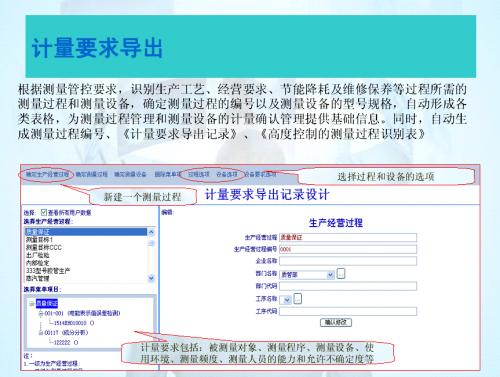Select the 确定测量设备 menu item

tap(130, 174)
